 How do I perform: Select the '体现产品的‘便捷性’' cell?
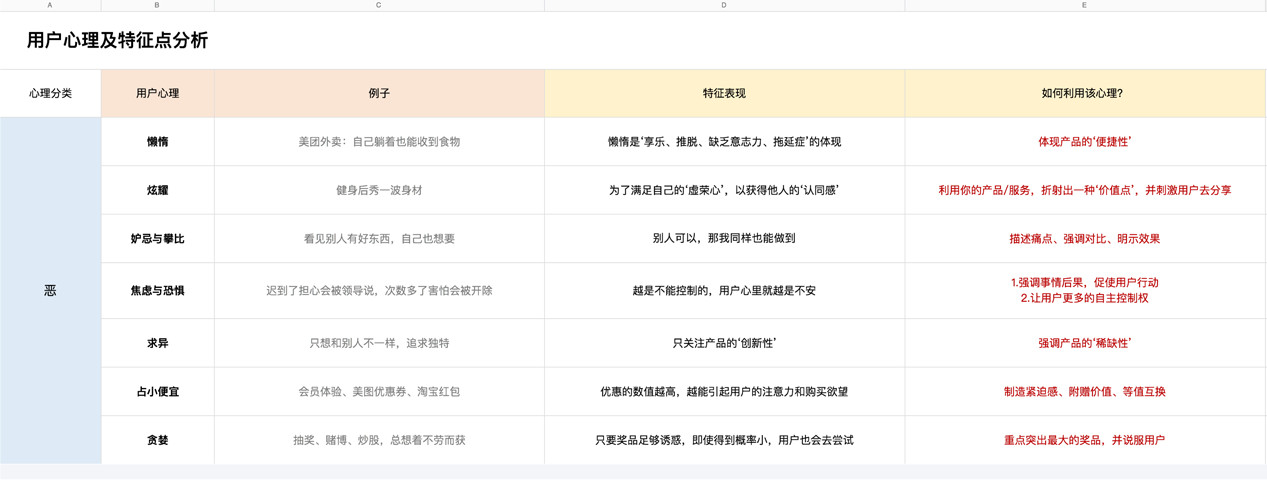(x=1084, y=142)
